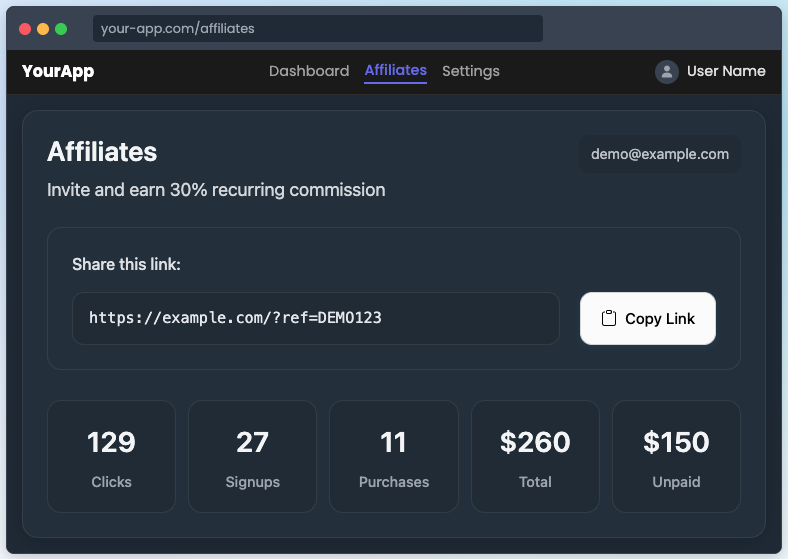Click the Affiliates page heading
Screen dimensions: 788x559
click(102, 152)
